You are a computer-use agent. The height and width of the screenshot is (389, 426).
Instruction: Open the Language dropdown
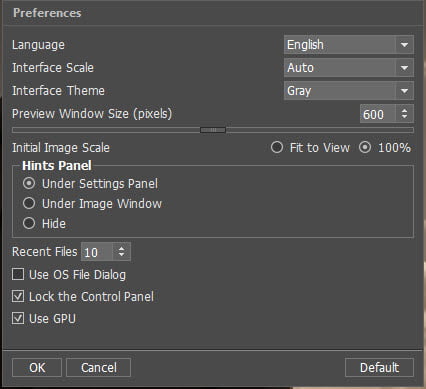click(349, 45)
